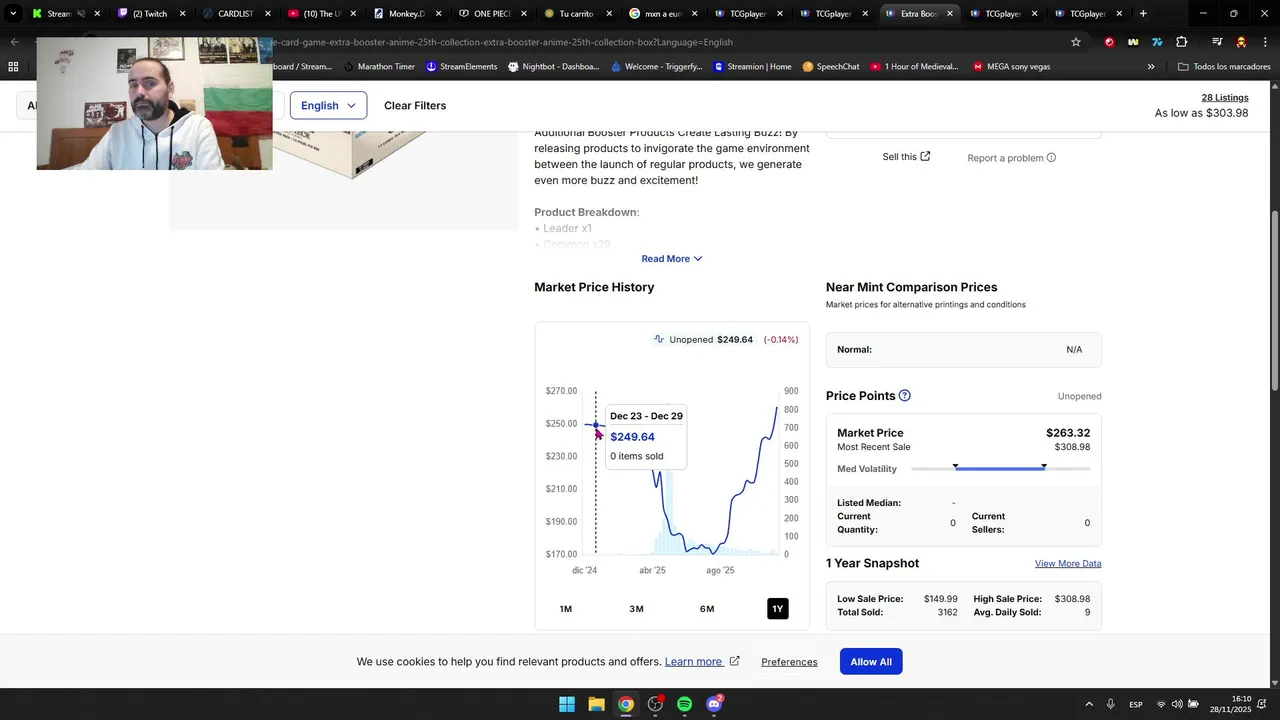Open the Nightbot bookmark

click(553, 67)
